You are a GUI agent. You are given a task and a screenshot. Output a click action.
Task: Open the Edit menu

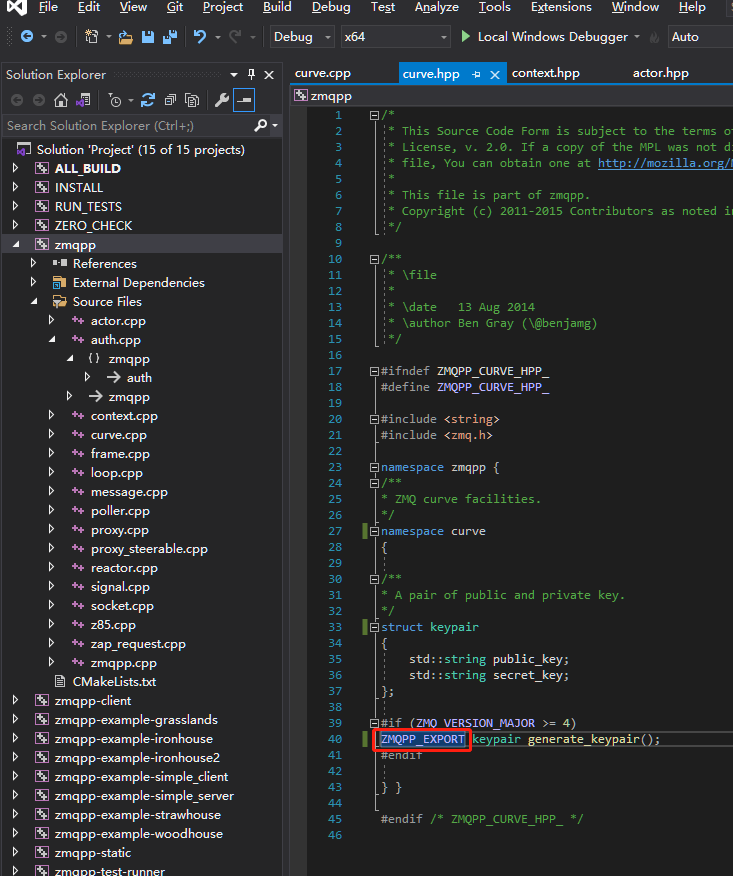89,7
